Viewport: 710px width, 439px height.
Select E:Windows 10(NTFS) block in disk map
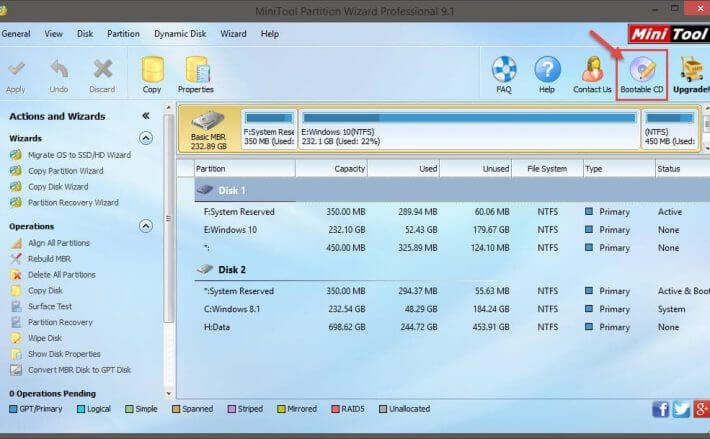pyautogui.click(x=469, y=129)
